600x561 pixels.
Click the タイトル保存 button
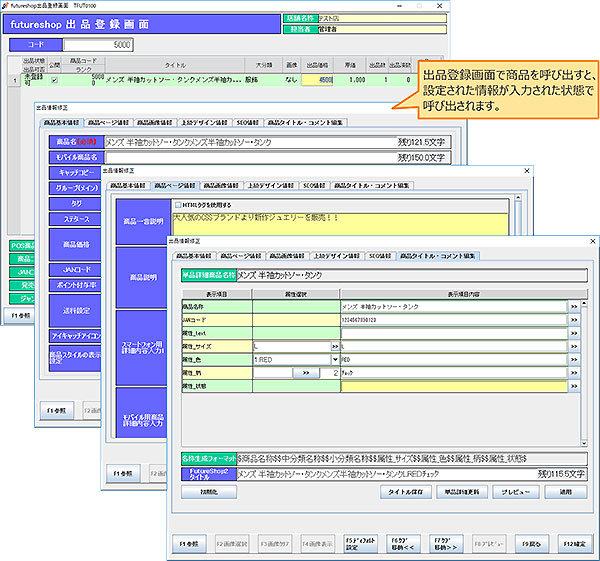click(x=405, y=492)
